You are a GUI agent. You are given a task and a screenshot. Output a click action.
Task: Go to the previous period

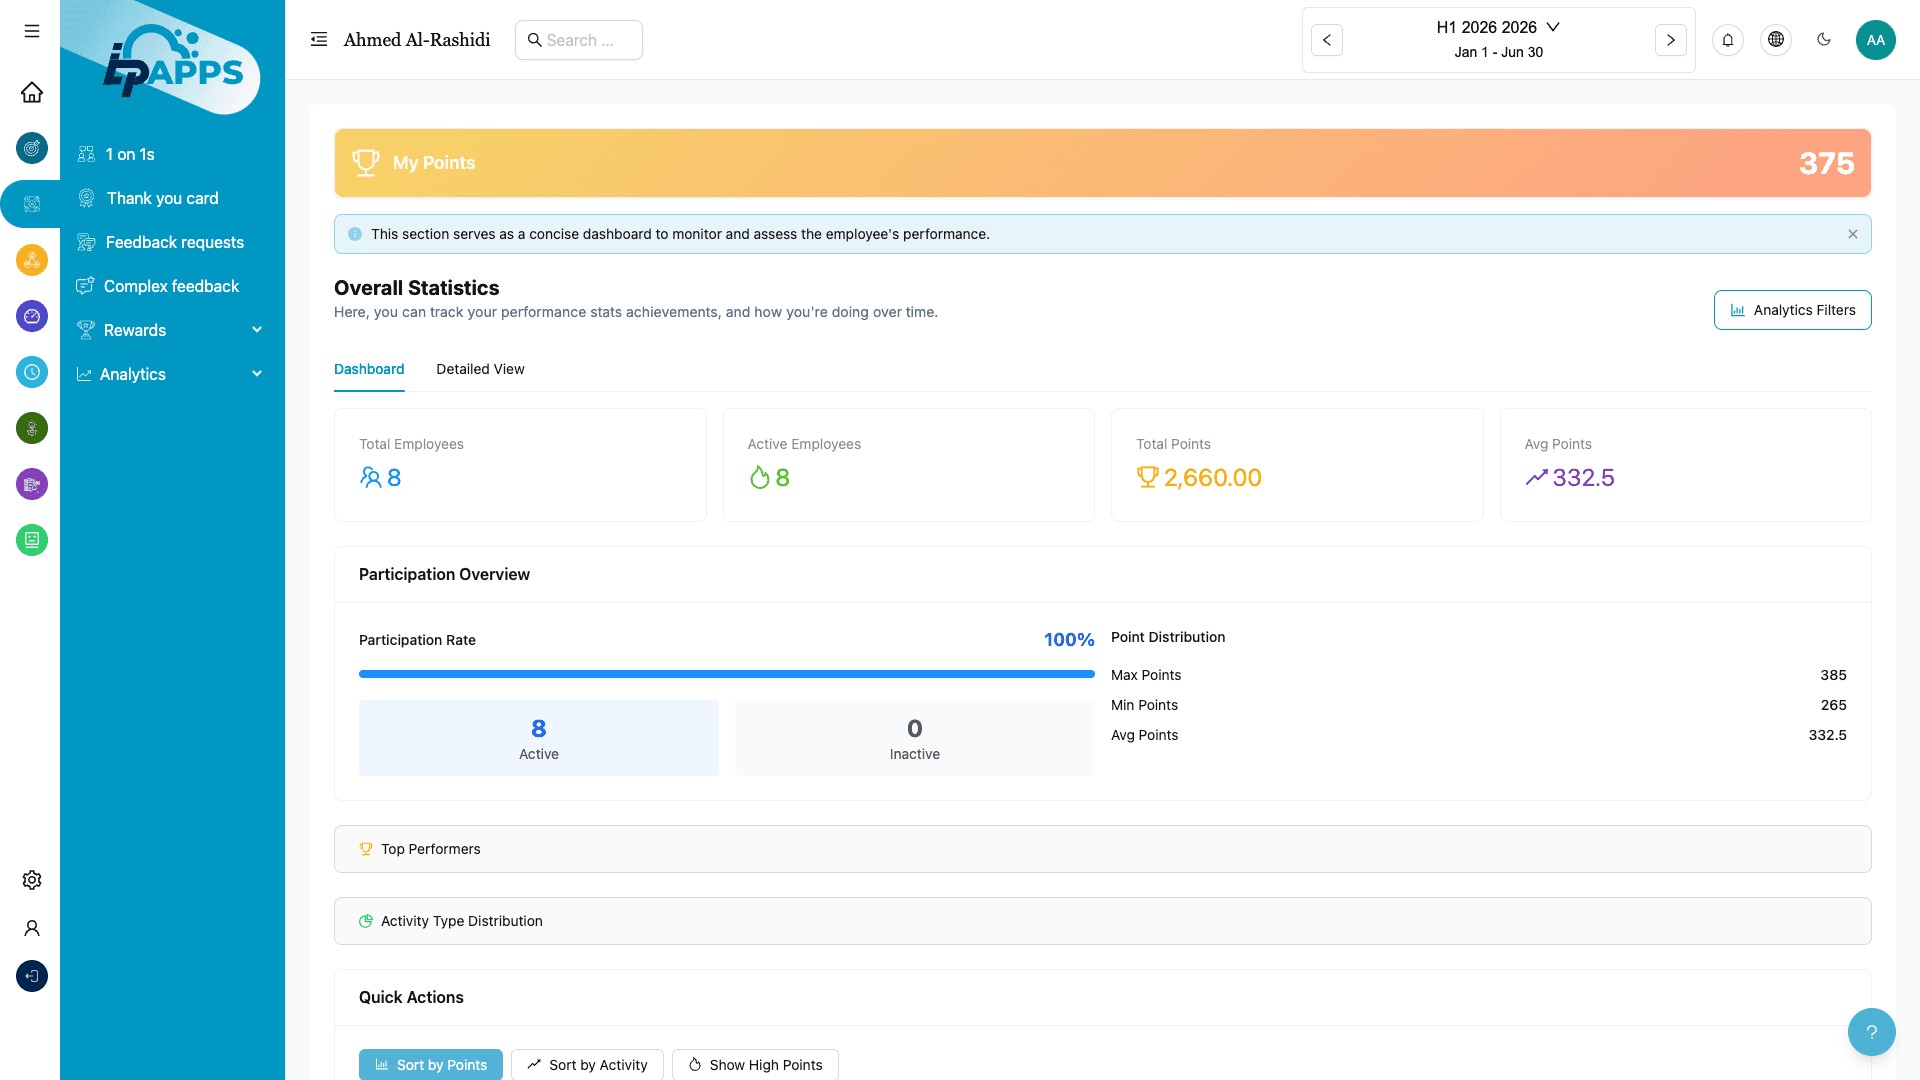pyautogui.click(x=1327, y=40)
